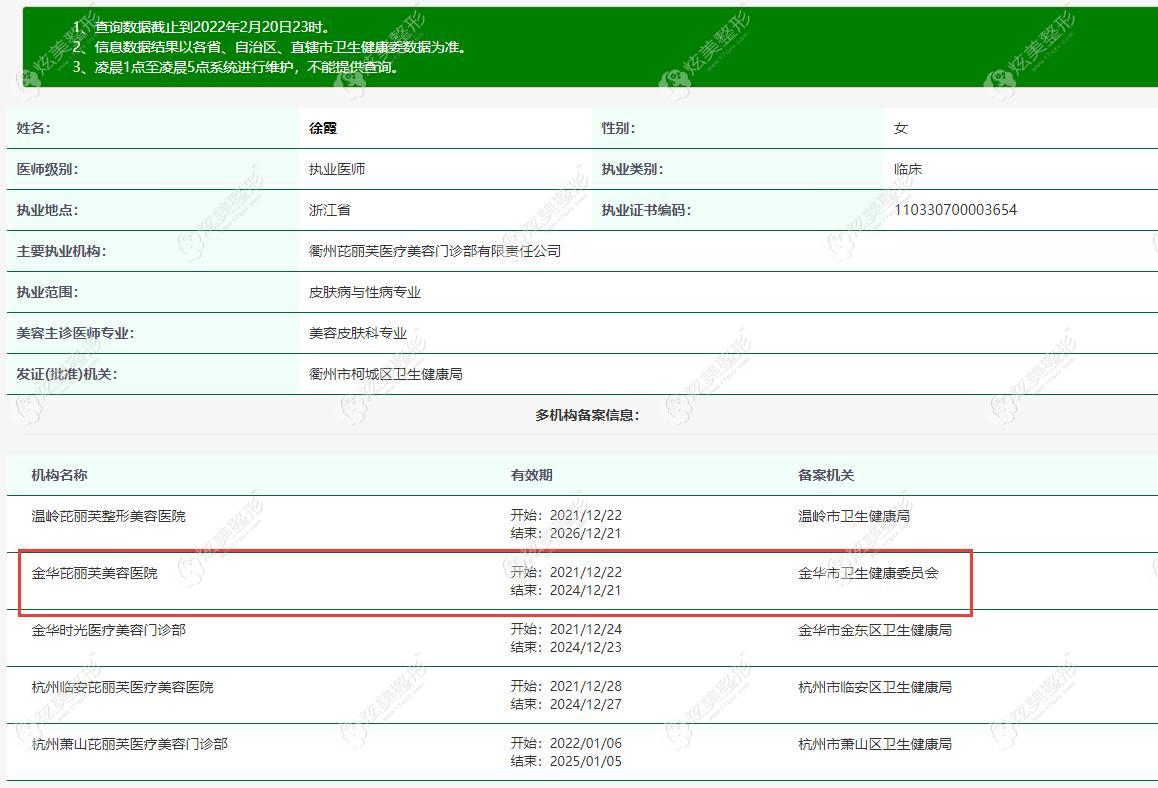Select 金华市金东区卫生健康局 cell
Viewport: 1158px width, 788px height.
875,630
